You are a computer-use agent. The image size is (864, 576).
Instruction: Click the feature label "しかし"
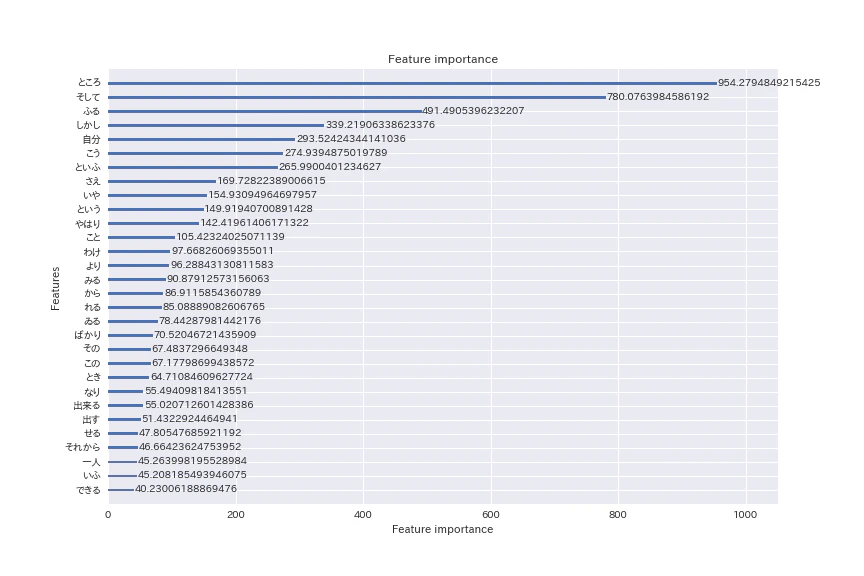88,125
